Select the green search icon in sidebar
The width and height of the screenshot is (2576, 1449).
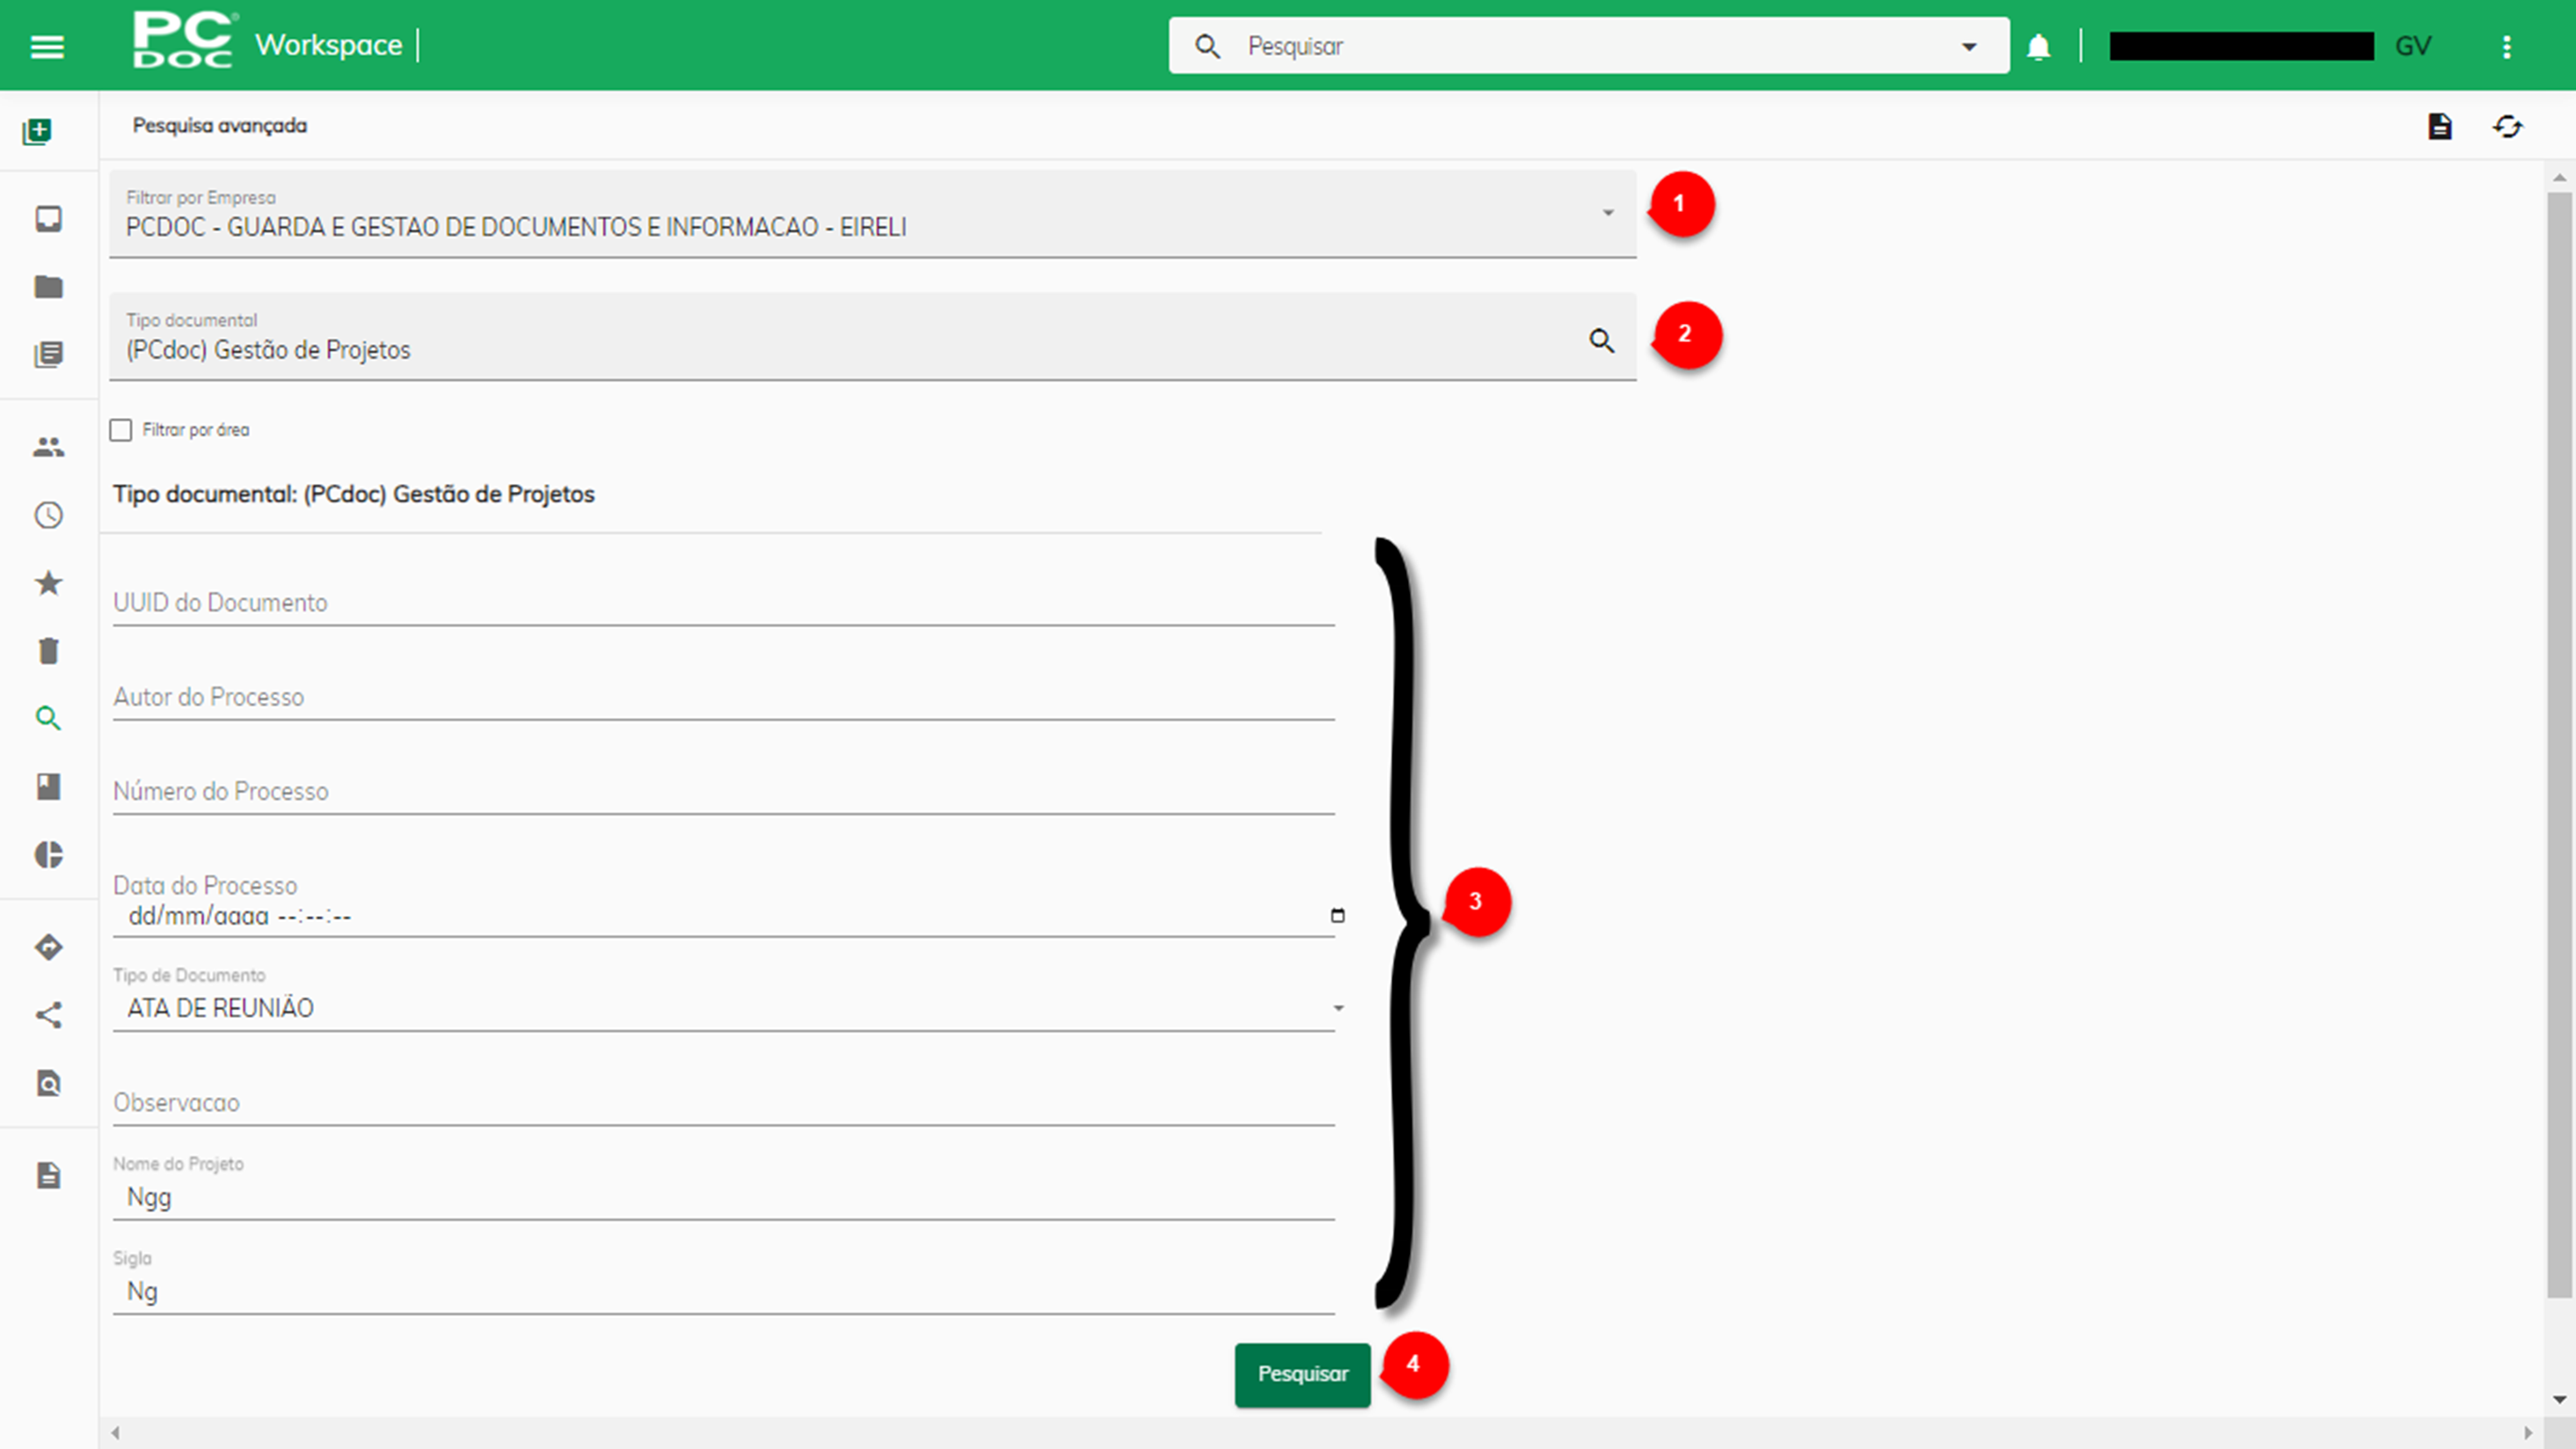click(48, 718)
